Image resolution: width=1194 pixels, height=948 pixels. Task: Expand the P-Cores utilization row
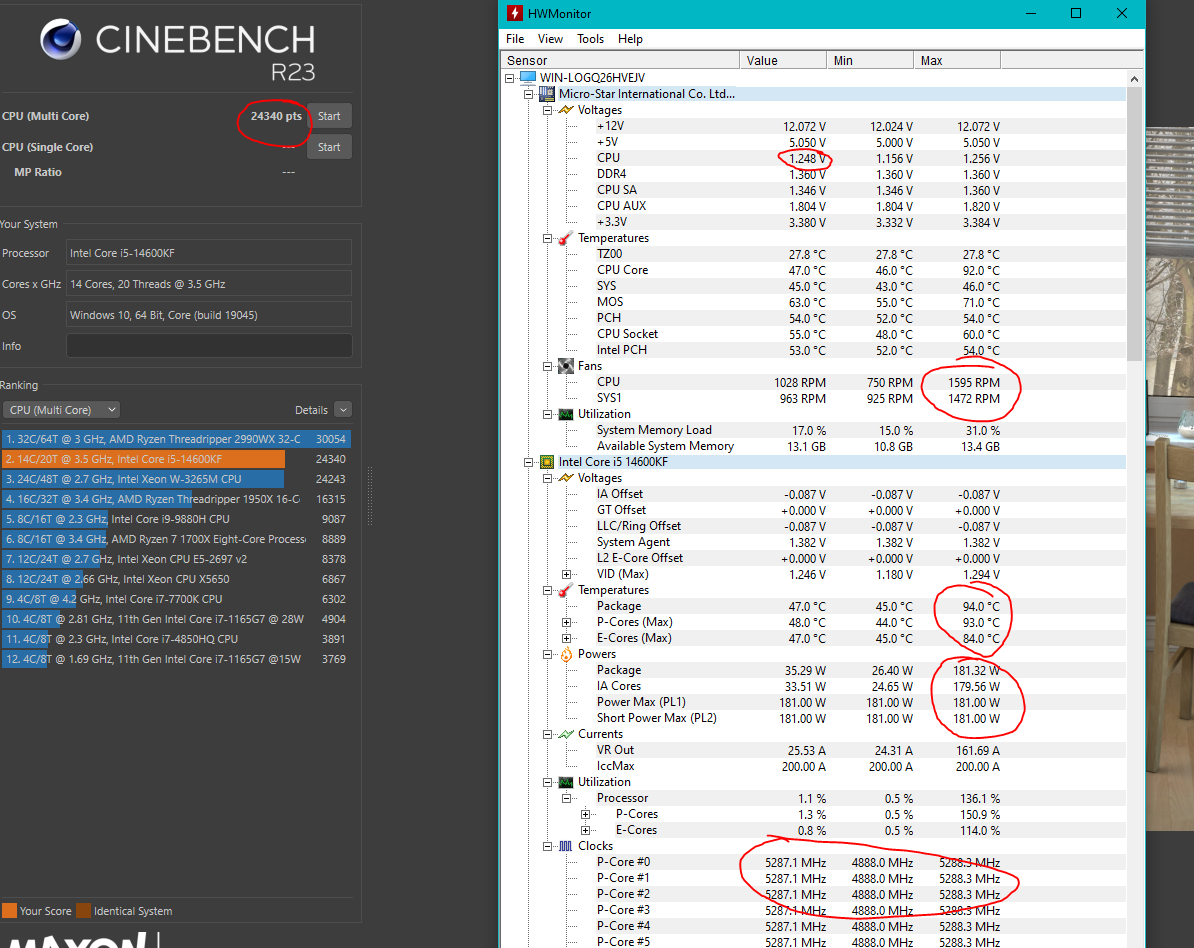coord(586,814)
